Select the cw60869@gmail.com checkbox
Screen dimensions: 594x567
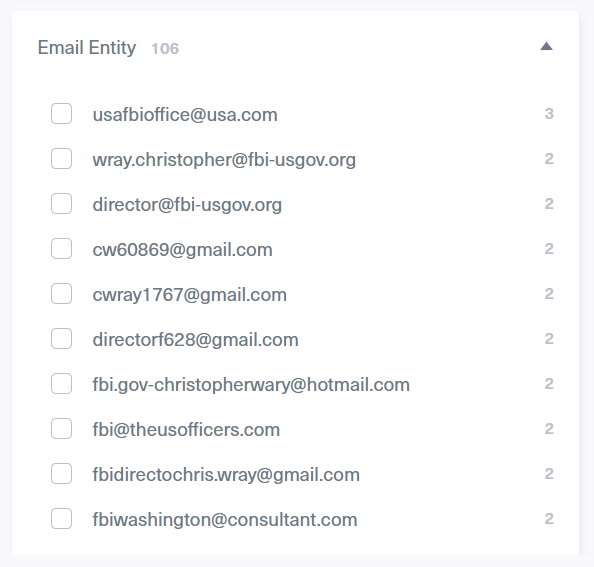(x=61, y=248)
